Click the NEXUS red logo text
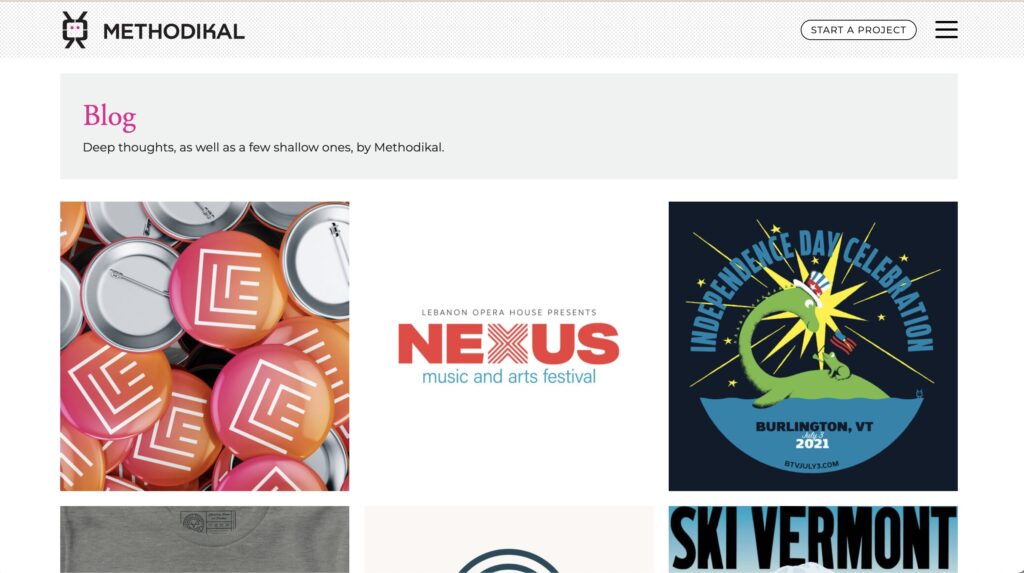Screen dimensions: 1024x573 (509, 343)
